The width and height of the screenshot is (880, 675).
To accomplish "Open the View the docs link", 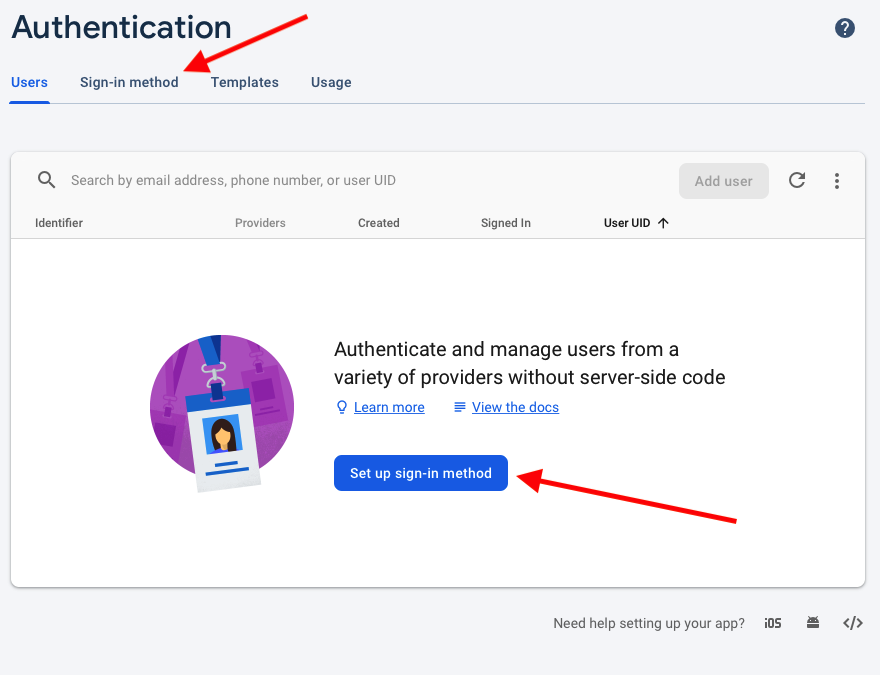I will (515, 407).
